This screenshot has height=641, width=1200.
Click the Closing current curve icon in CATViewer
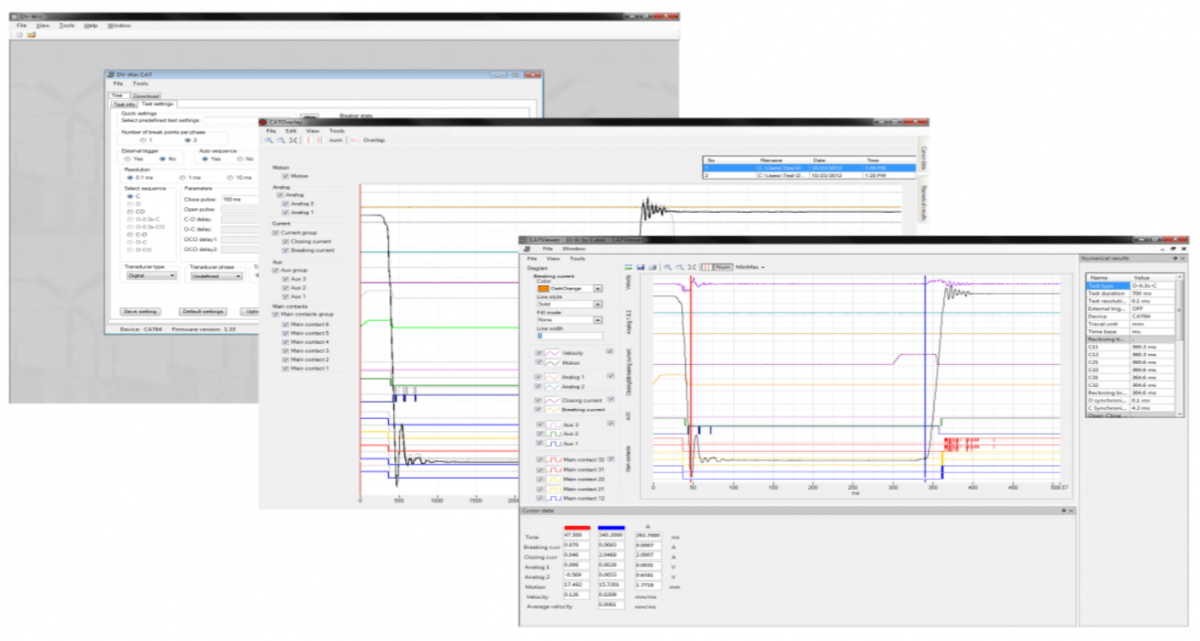tap(553, 400)
